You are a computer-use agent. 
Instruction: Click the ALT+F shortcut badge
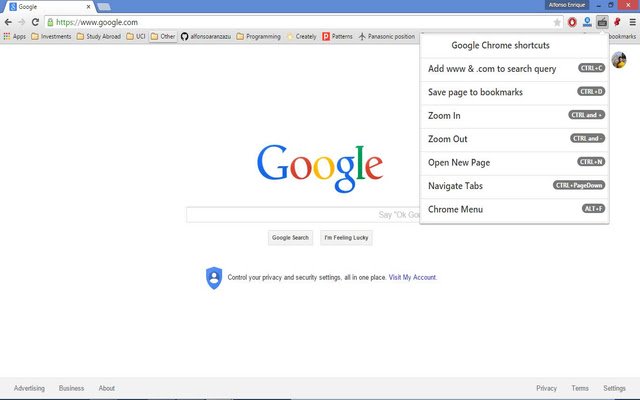[593, 209]
